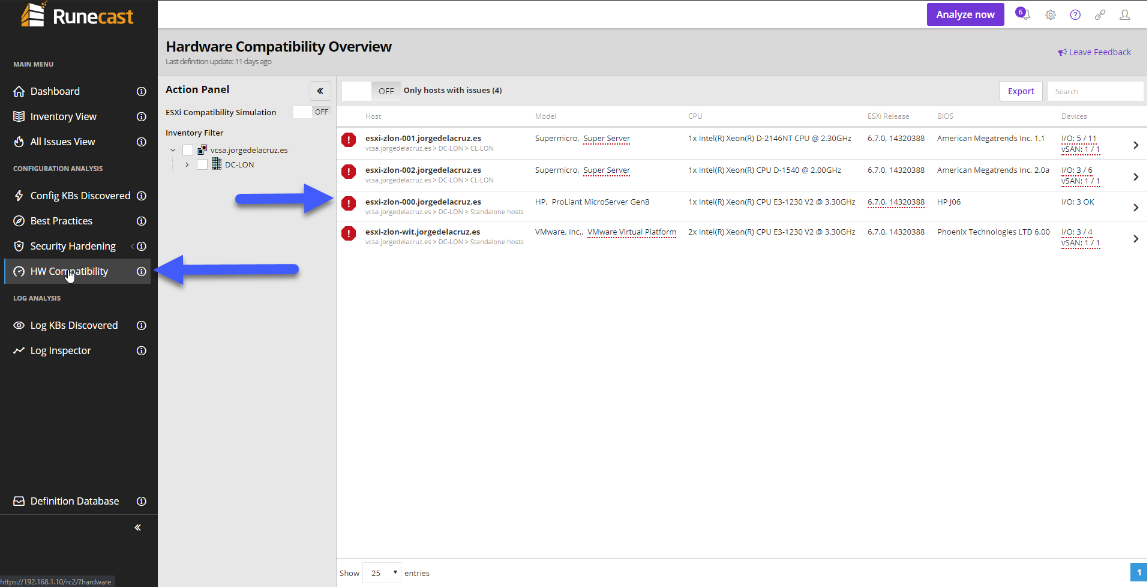Click the Export button

pos(1020,91)
